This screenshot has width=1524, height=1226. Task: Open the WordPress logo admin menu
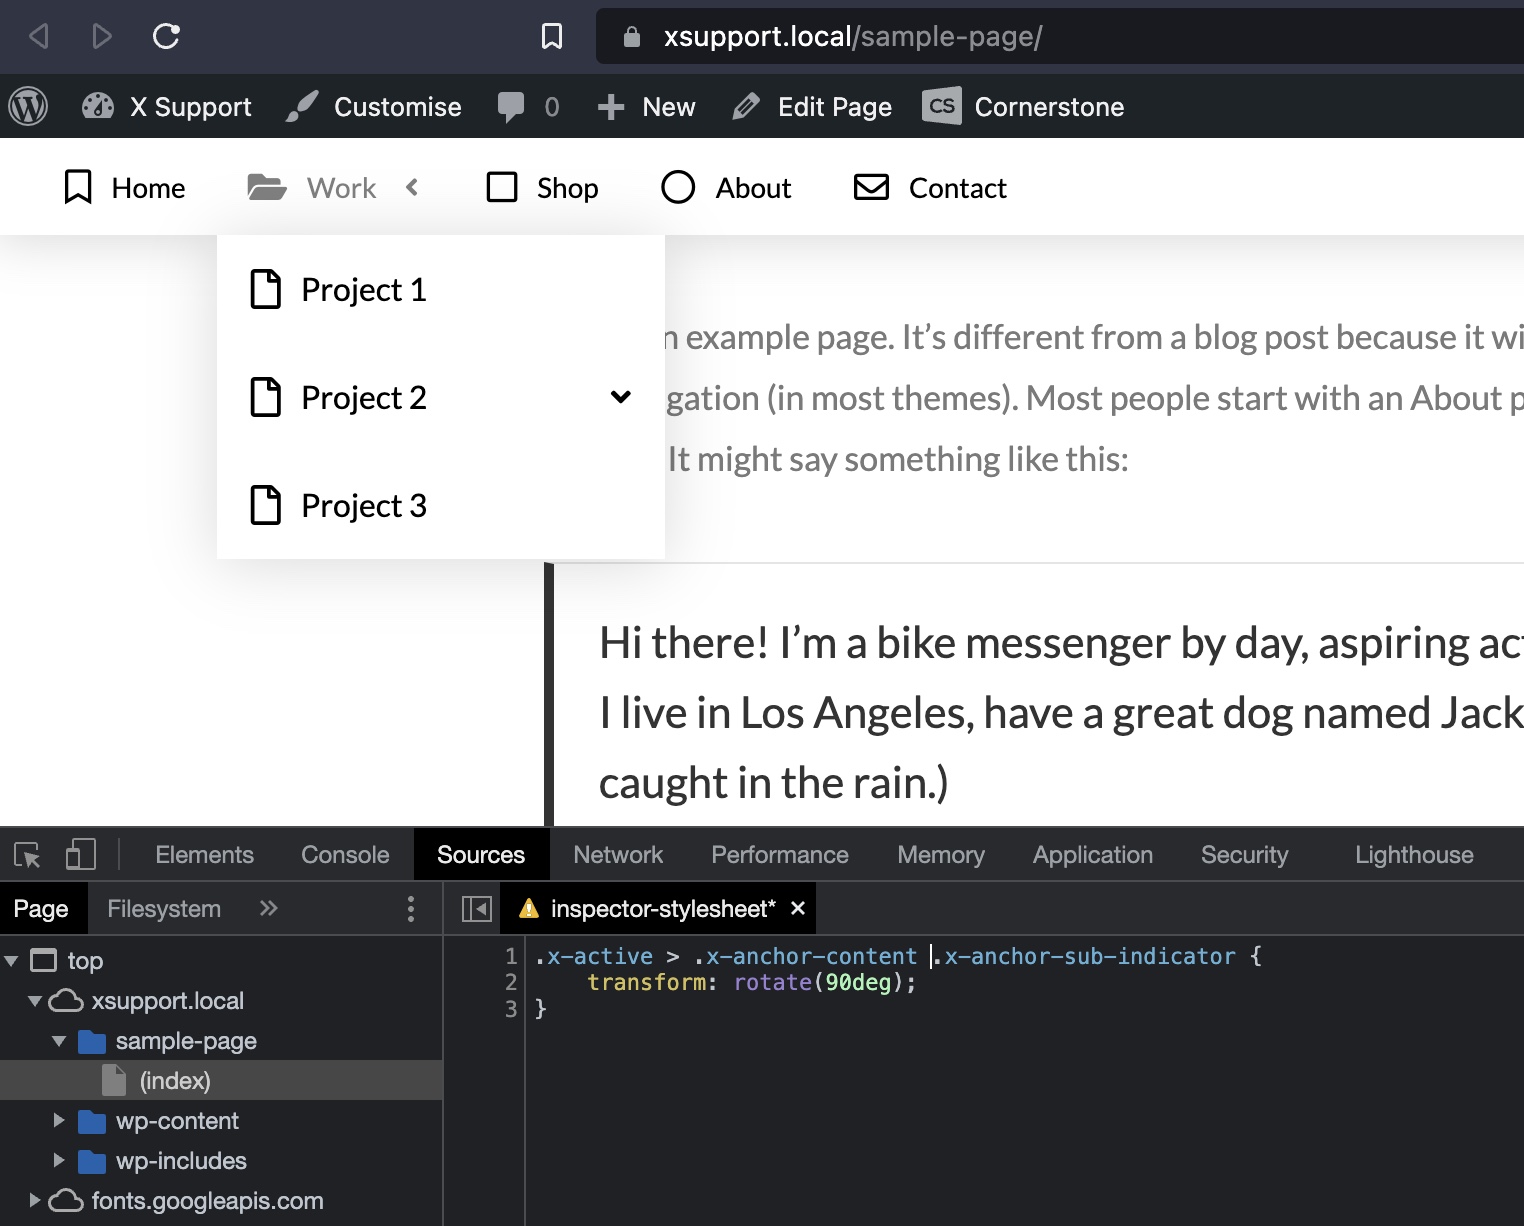tap(28, 106)
